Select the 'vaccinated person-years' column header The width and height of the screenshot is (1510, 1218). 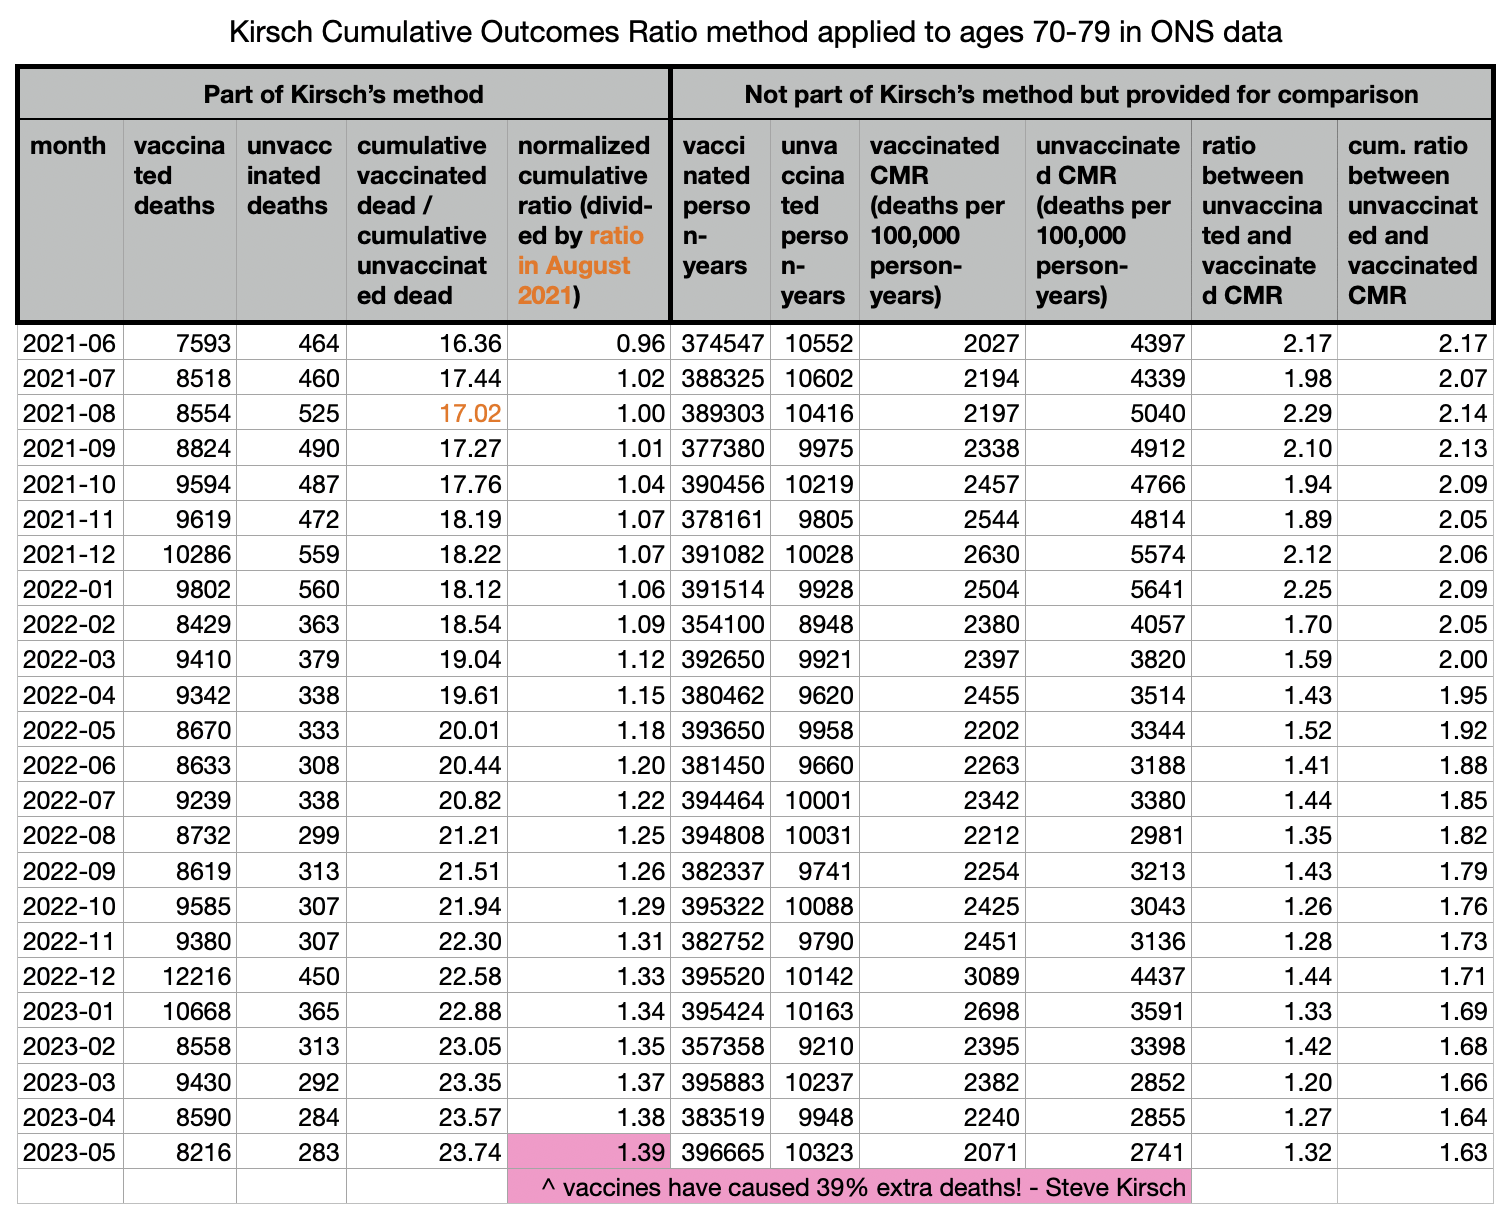coord(718,220)
